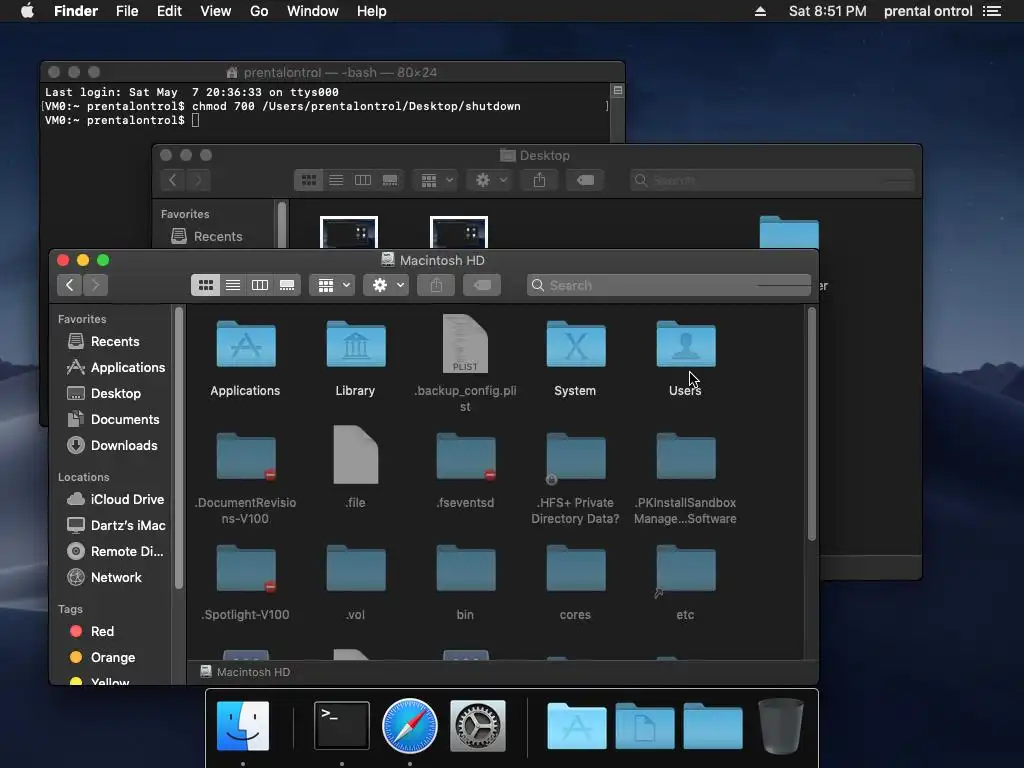Open the Finder menu
Viewport: 1024px width, 768px height.
click(76, 11)
